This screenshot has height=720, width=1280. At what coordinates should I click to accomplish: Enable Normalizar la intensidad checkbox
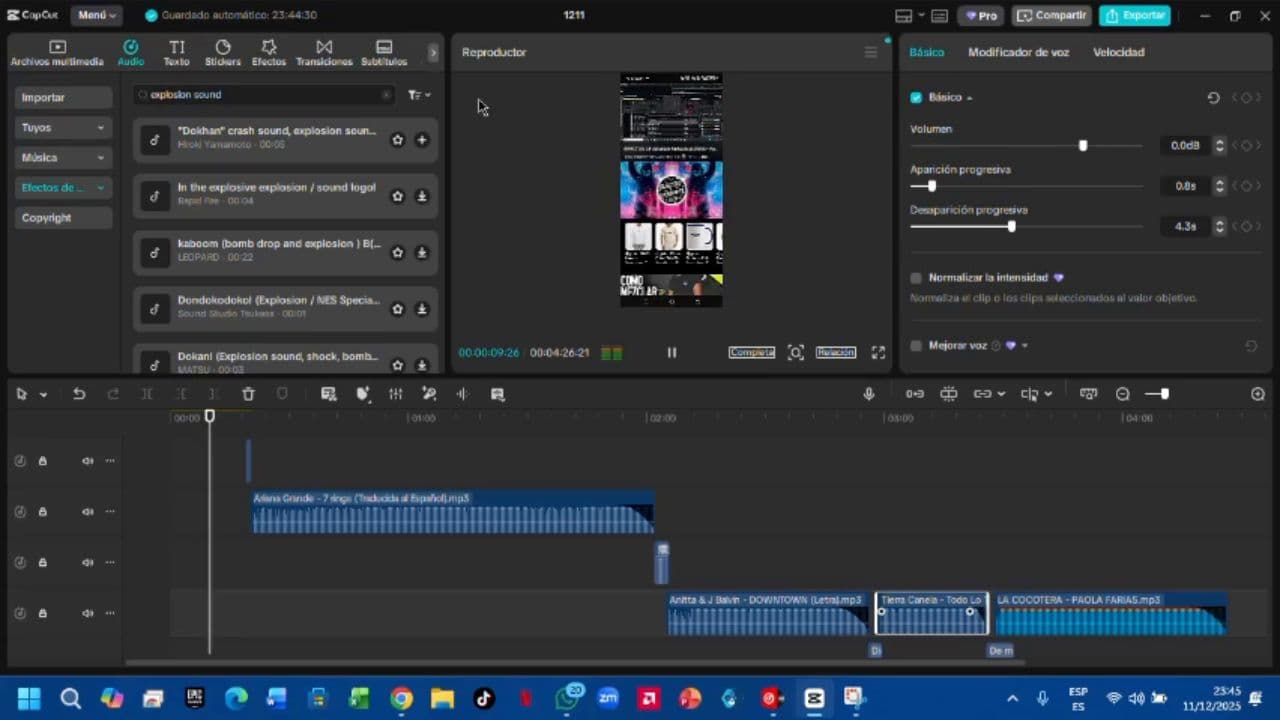coord(916,278)
